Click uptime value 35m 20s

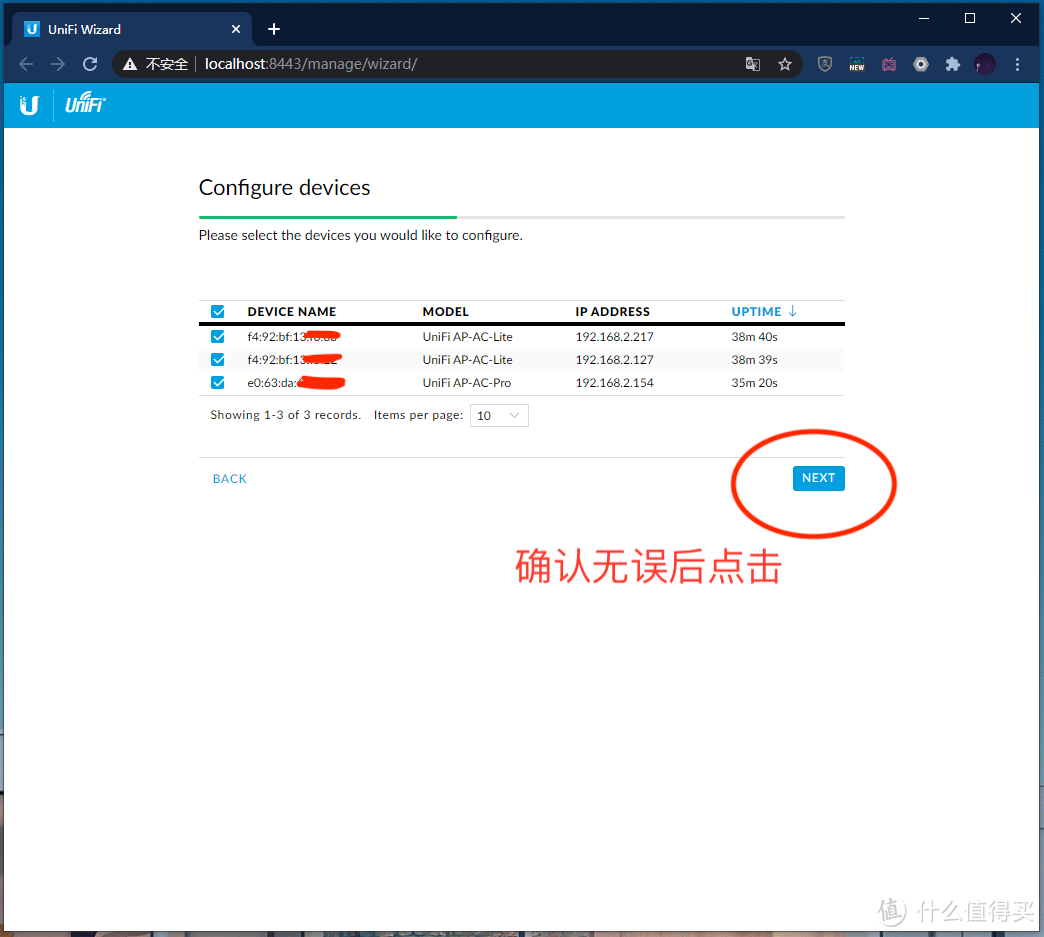[754, 383]
